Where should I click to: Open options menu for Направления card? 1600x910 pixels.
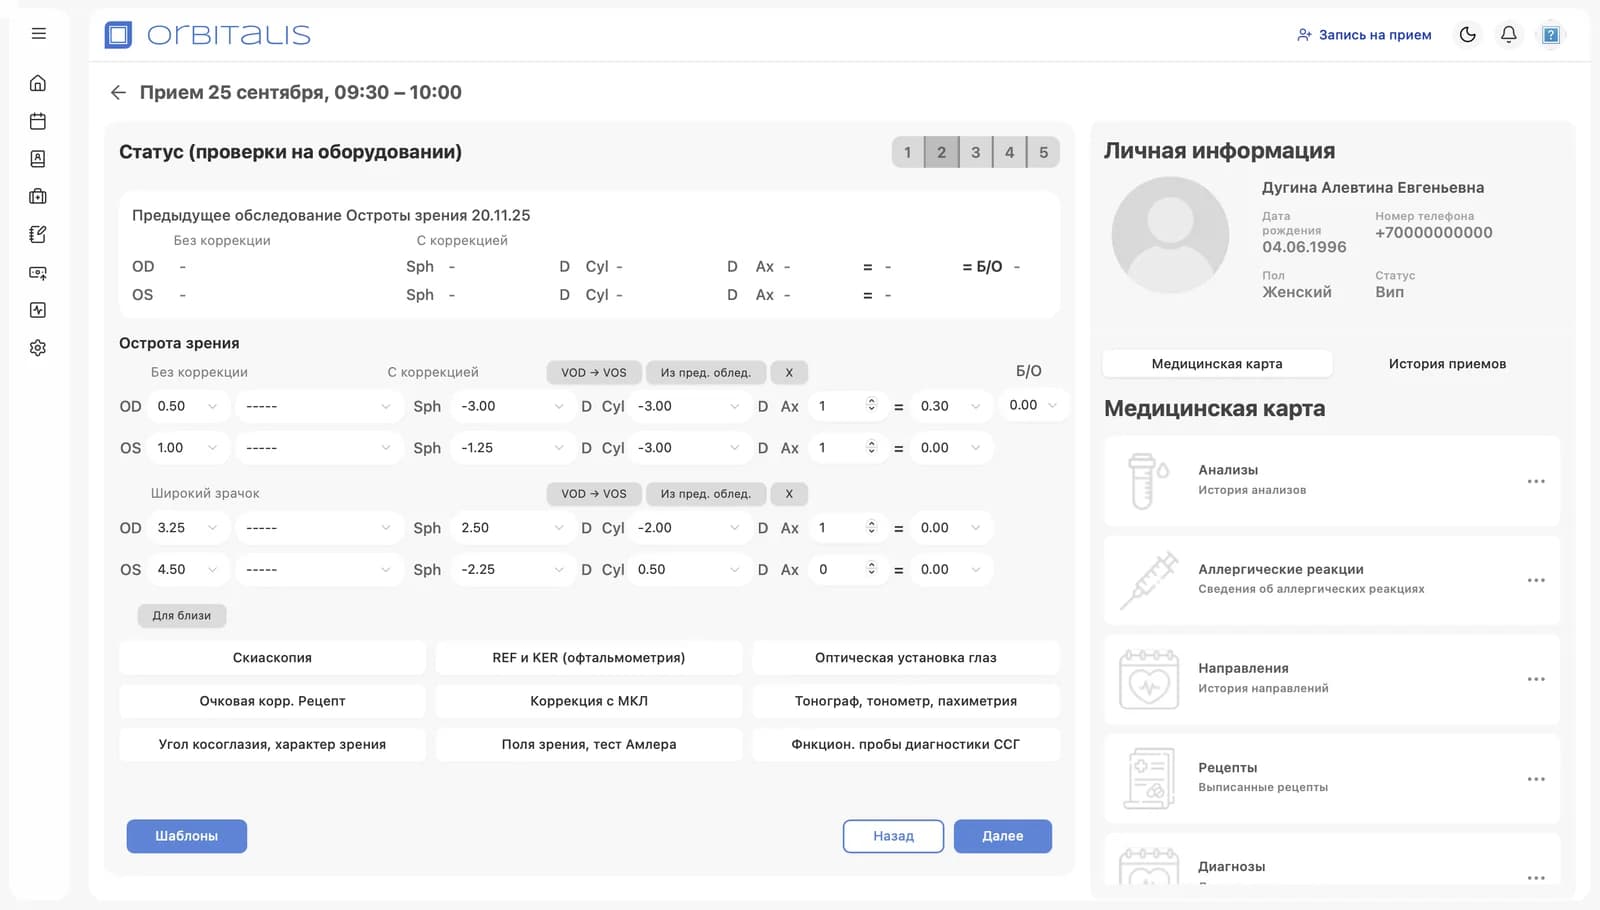pyautogui.click(x=1536, y=680)
